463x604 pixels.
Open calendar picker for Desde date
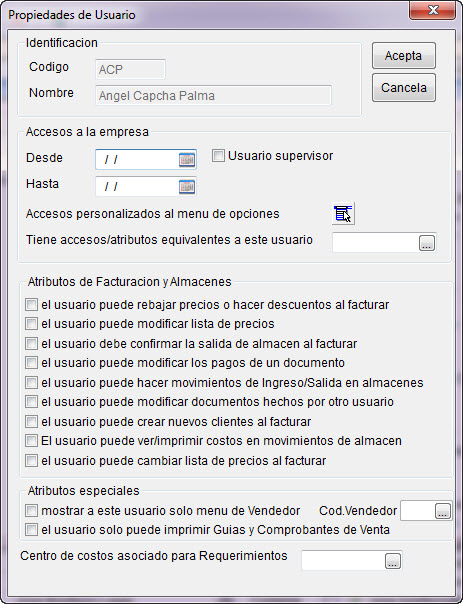click(187, 159)
